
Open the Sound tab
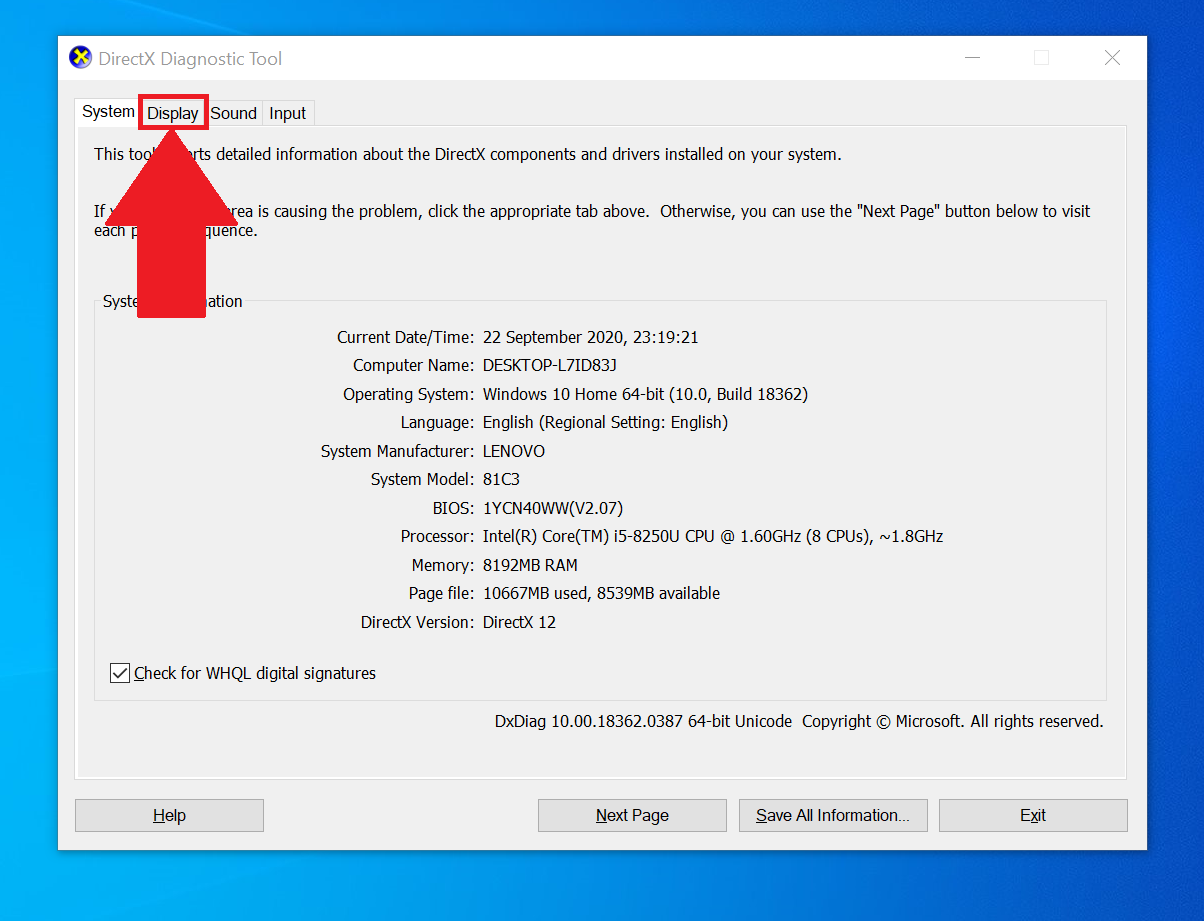pyautogui.click(x=233, y=113)
